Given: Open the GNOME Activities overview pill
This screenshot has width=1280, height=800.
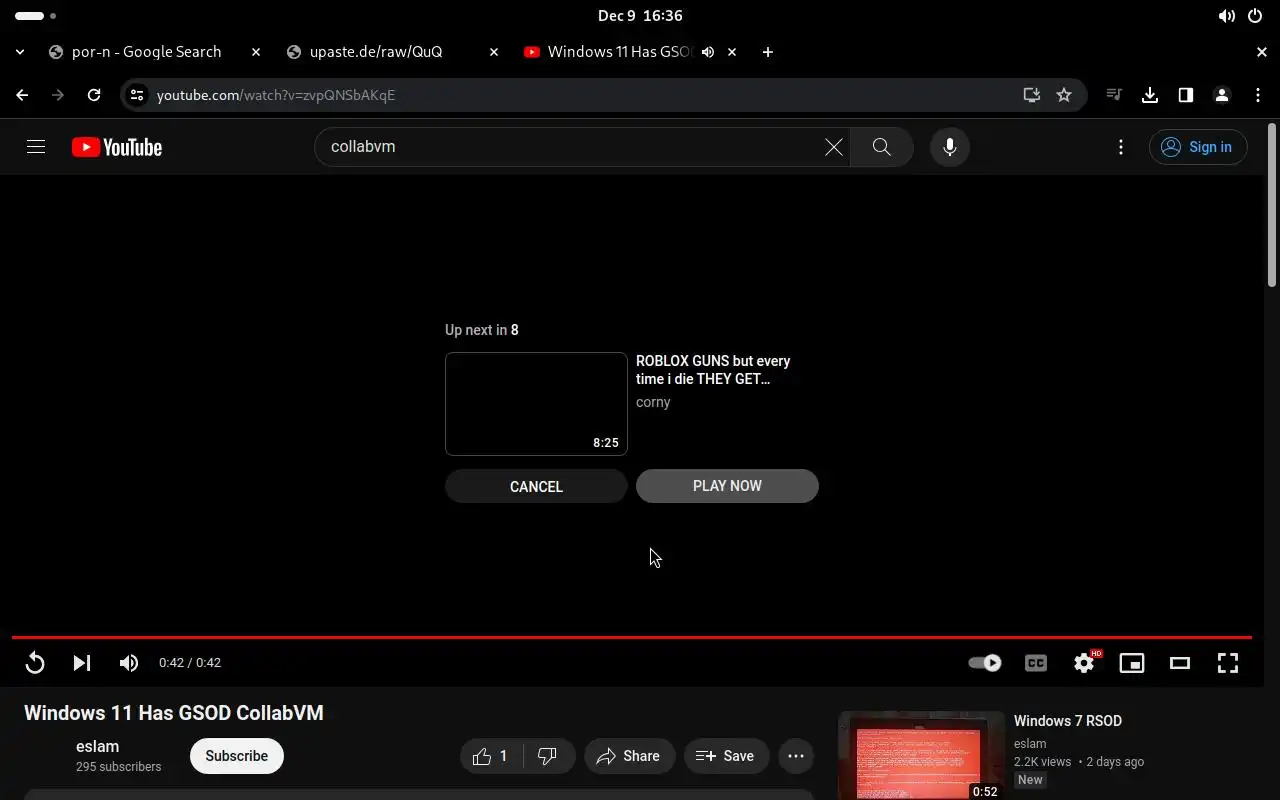Looking at the screenshot, I should (36, 16).
